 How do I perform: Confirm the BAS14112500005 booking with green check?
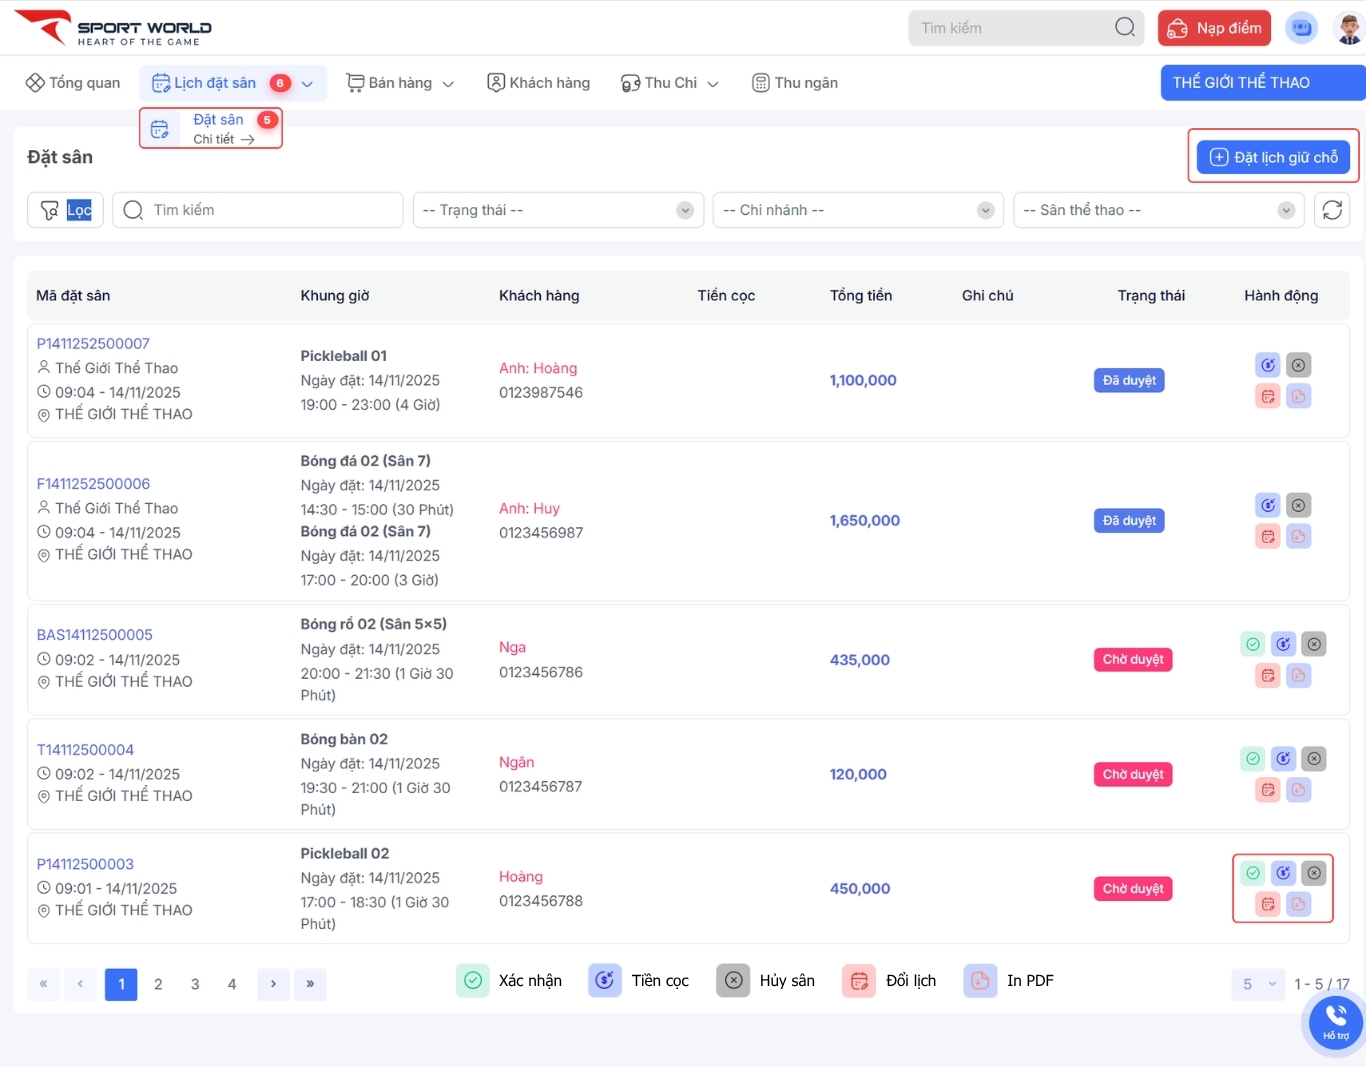[x=1253, y=644]
